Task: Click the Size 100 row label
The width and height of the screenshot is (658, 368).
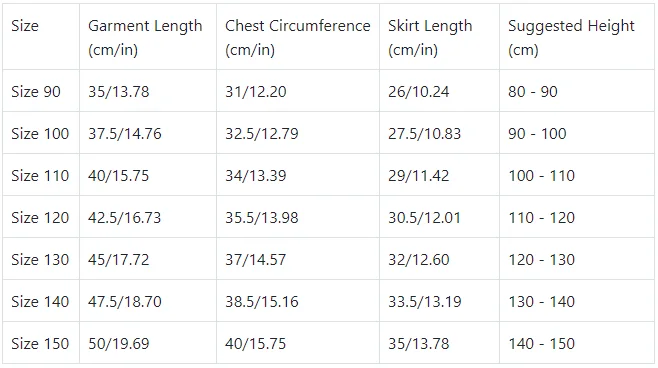Action: tap(41, 133)
